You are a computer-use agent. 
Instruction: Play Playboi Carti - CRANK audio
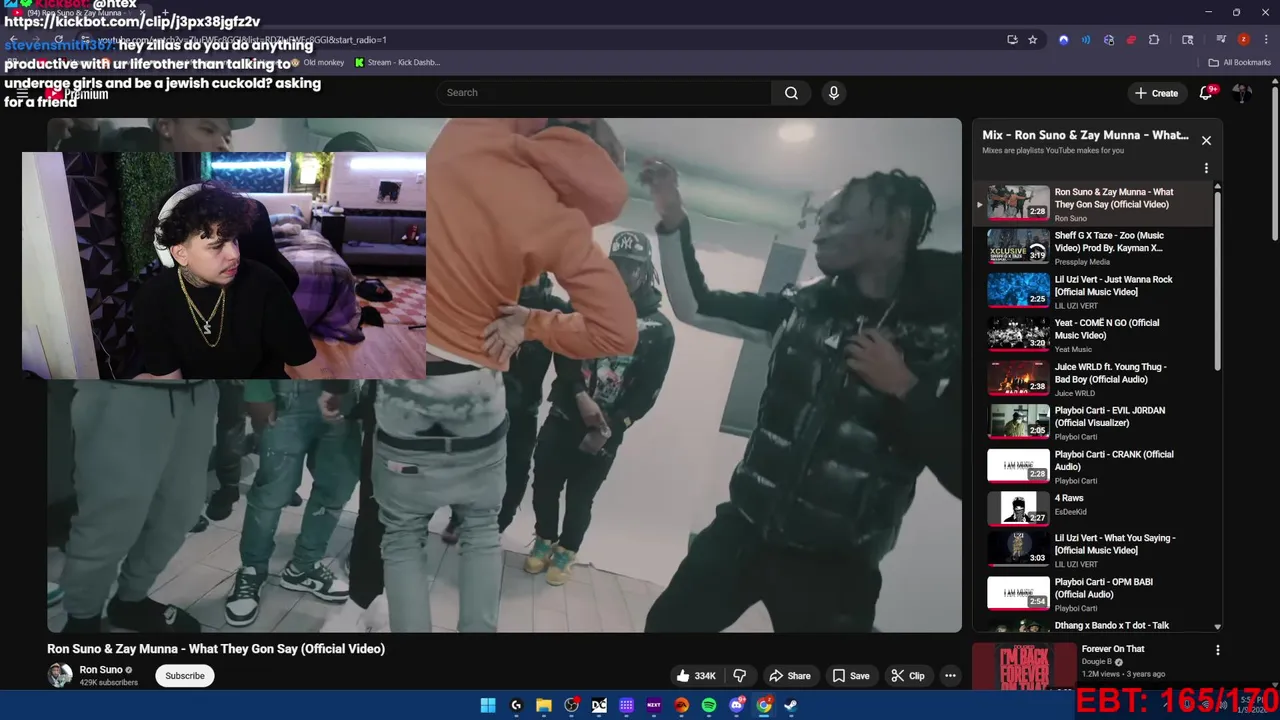(1095, 467)
